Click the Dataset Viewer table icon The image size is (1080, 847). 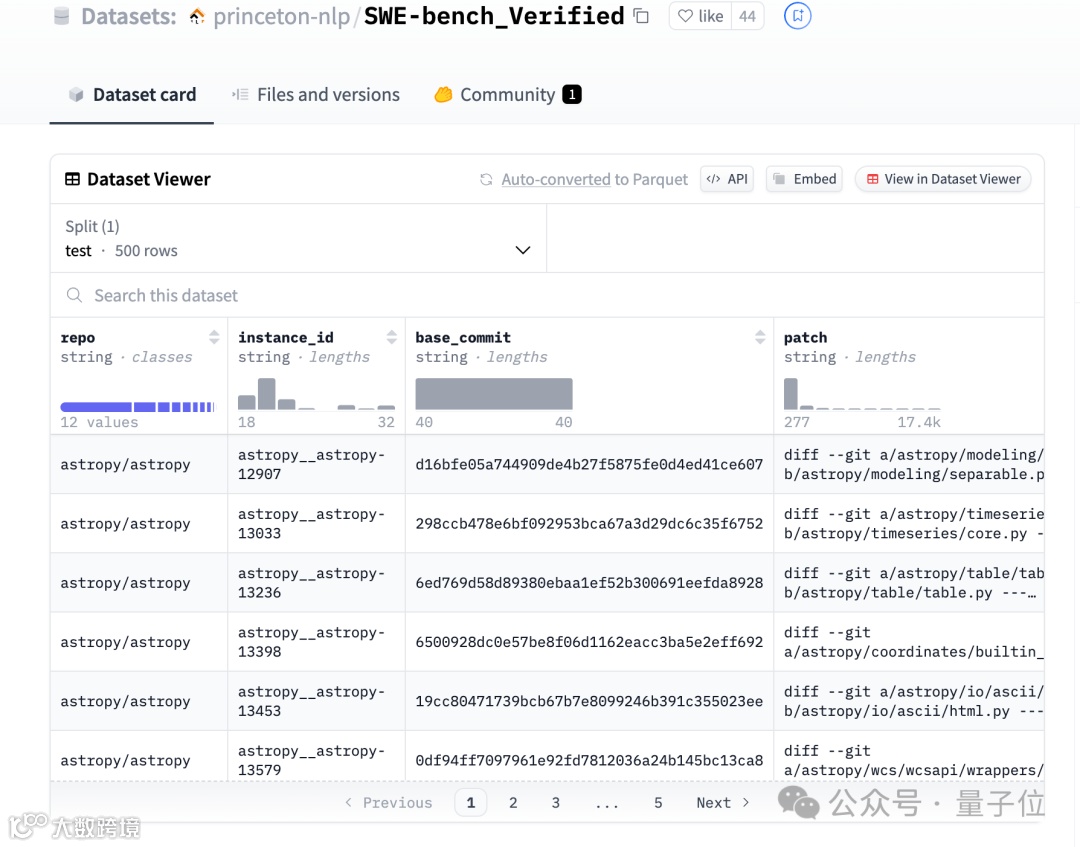click(x=72, y=179)
